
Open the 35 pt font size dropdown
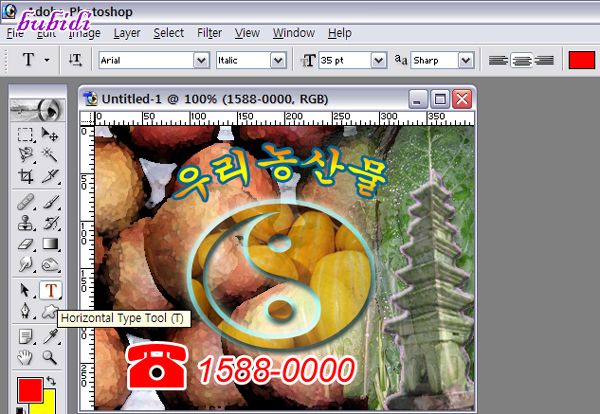click(378, 60)
